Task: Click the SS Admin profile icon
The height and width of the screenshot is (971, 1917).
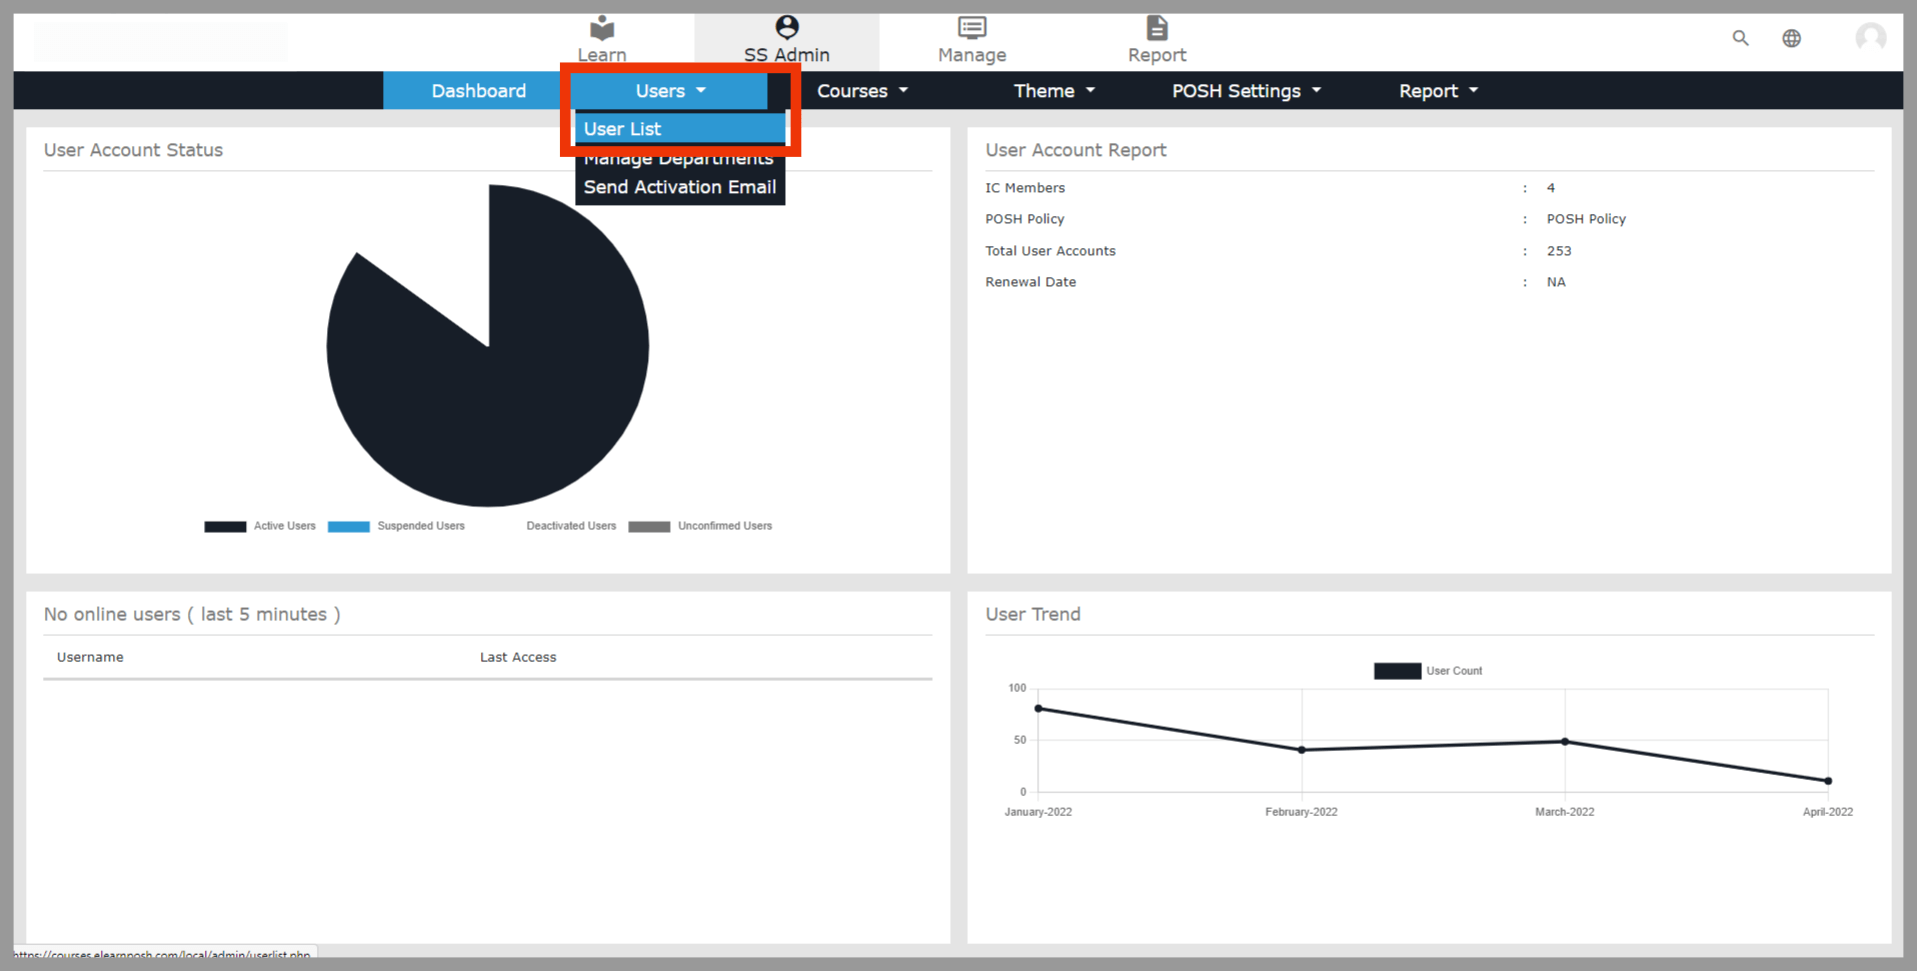Action: coord(786,28)
